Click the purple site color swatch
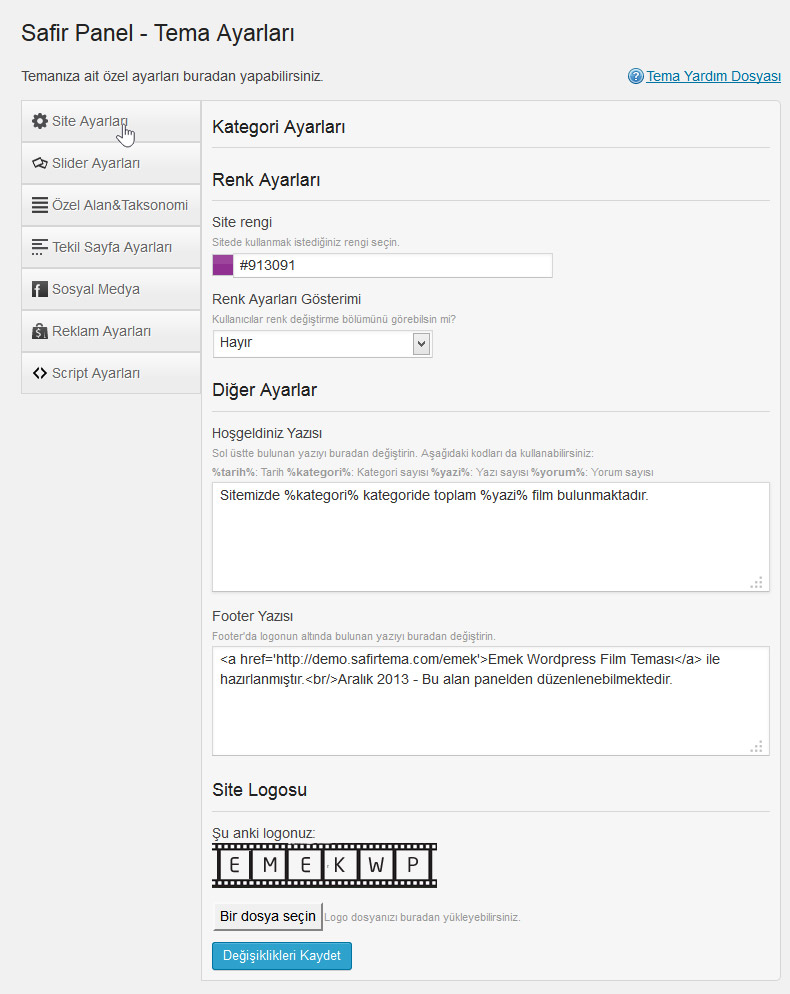The height and width of the screenshot is (994, 790). [223, 265]
